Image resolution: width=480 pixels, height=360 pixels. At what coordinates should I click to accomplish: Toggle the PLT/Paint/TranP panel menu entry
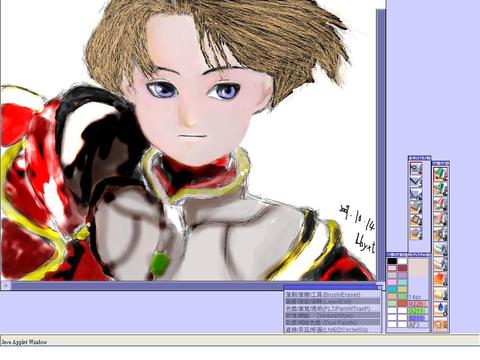(332, 308)
